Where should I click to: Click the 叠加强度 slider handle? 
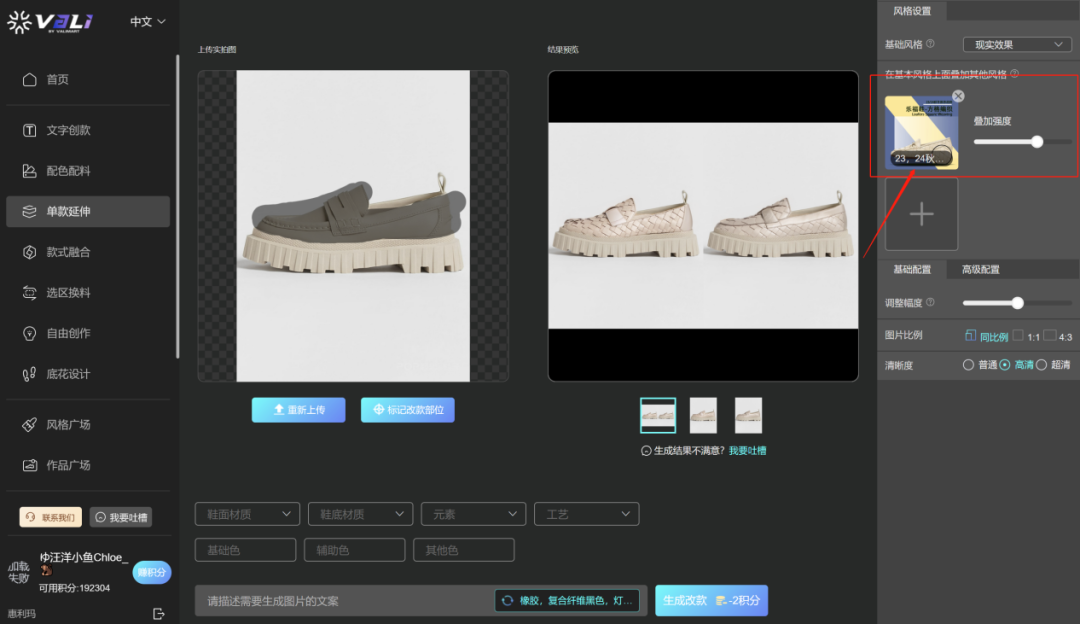[1037, 142]
